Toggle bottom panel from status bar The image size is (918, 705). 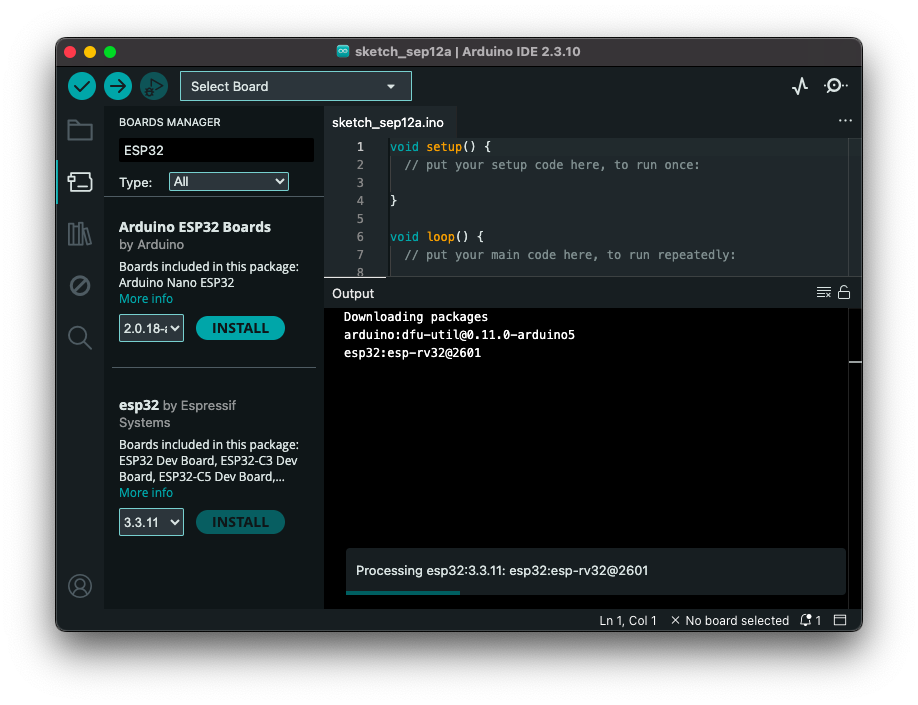(840, 620)
